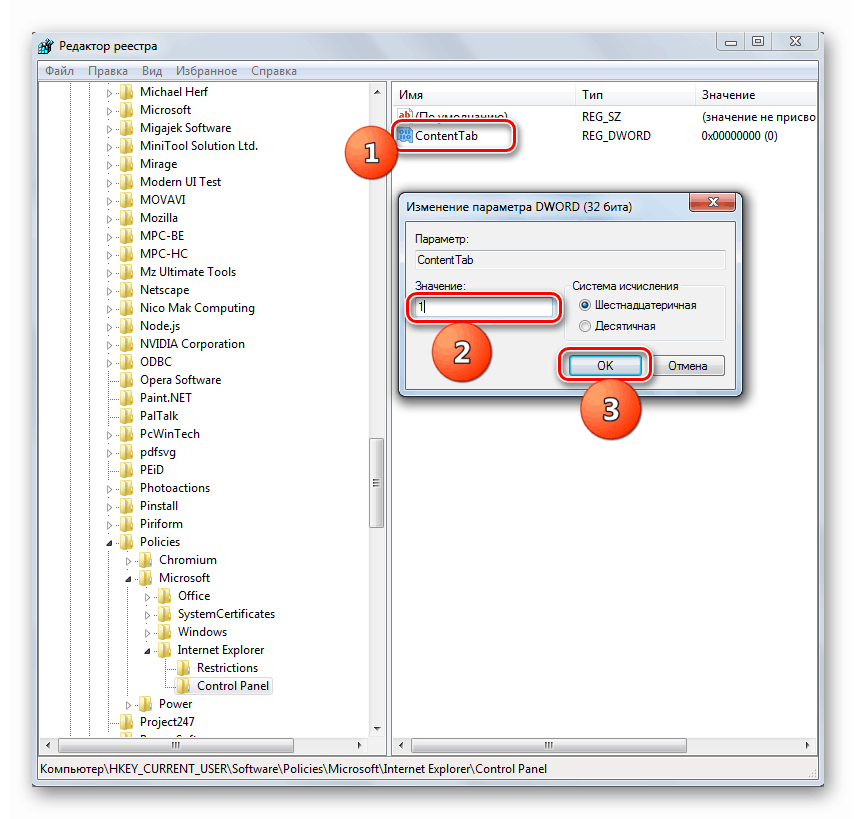This screenshot has height=819, width=856.
Task: Click the Opera Software folder icon
Action: pos(127,380)
